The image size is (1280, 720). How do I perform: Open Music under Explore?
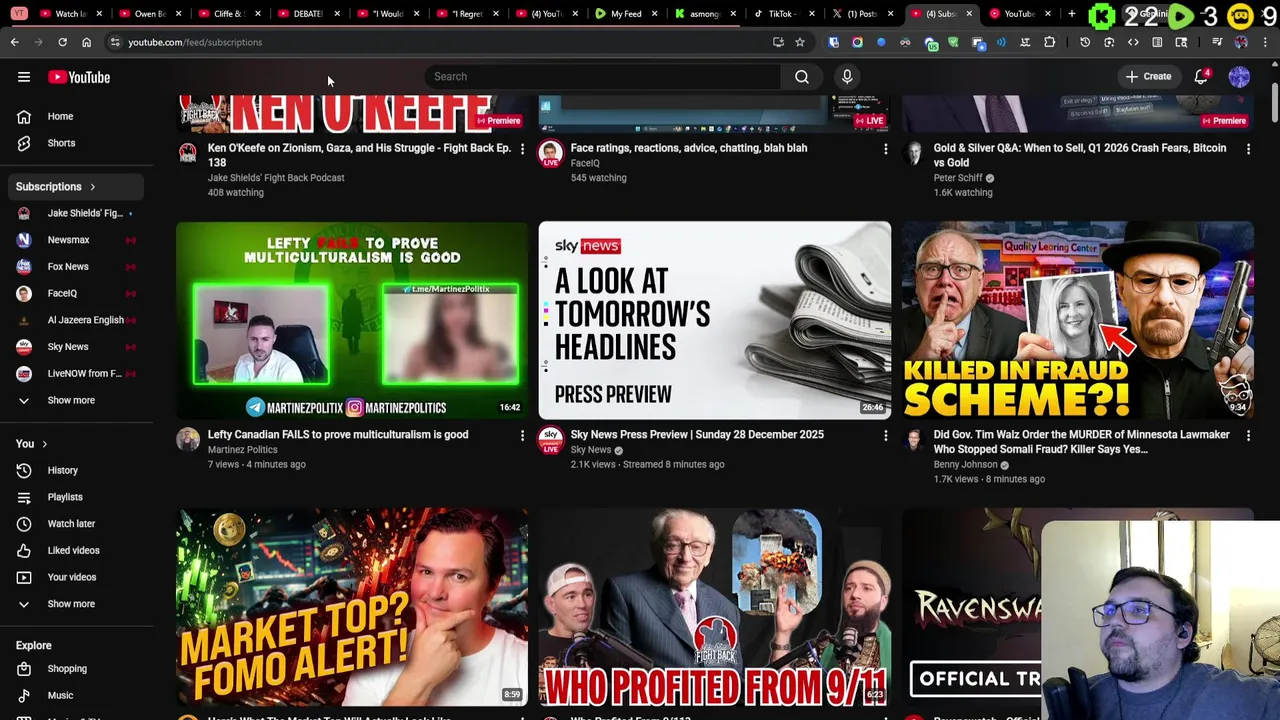[77, 695]
